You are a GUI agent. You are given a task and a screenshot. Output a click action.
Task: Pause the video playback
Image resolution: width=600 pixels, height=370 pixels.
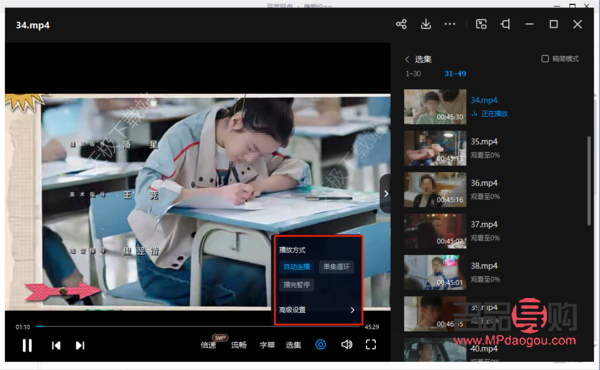click(27, 346)
